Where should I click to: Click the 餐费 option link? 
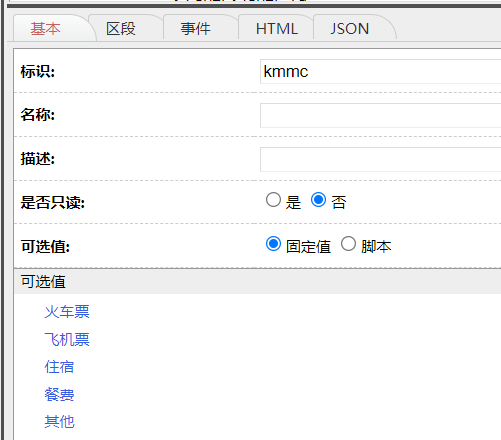tap(59, 395)
